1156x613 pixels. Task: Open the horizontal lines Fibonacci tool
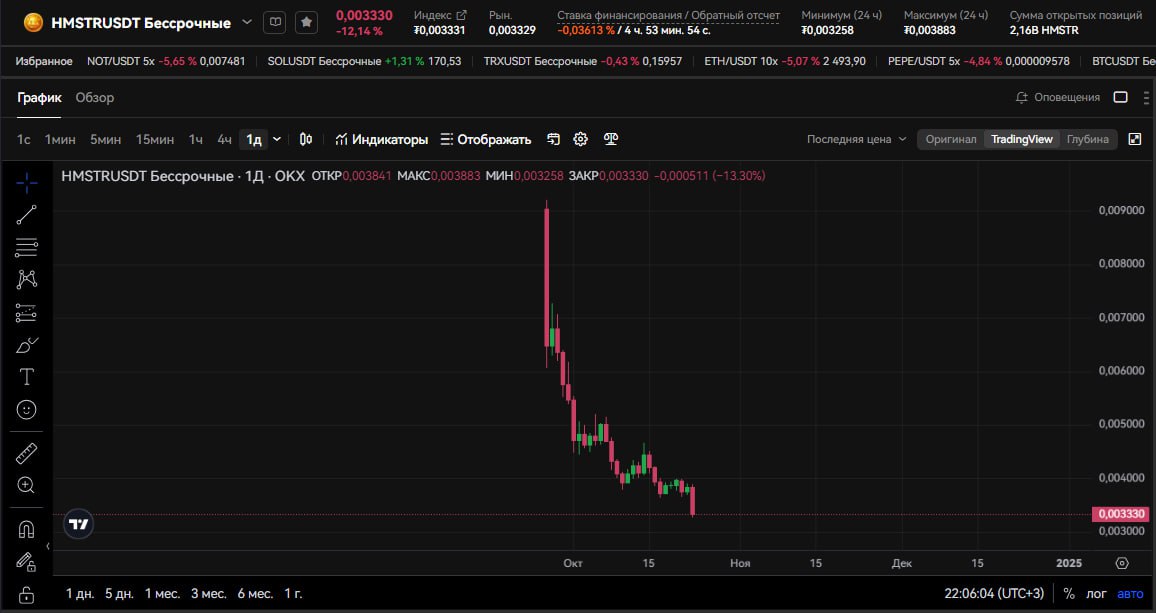click(x=27, y=247)
